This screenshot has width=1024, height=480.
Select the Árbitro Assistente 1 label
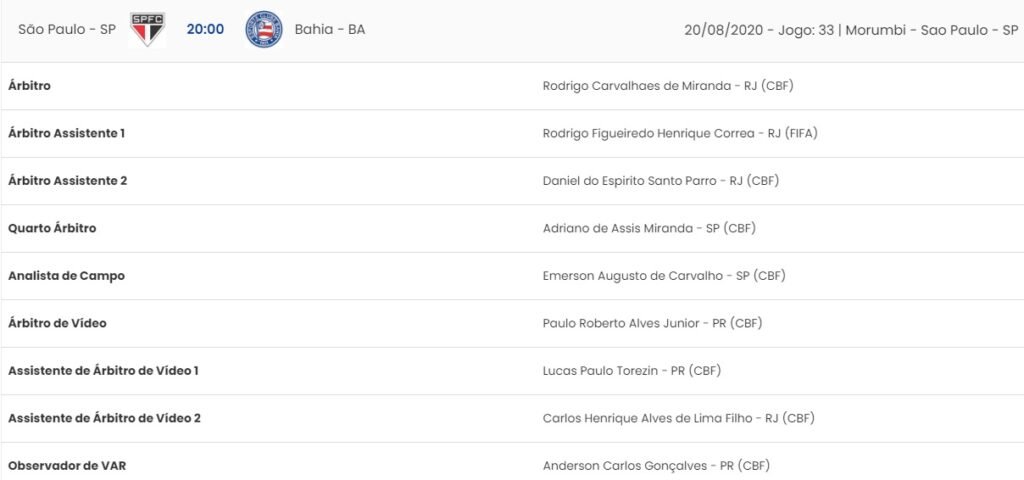point(67,133)
